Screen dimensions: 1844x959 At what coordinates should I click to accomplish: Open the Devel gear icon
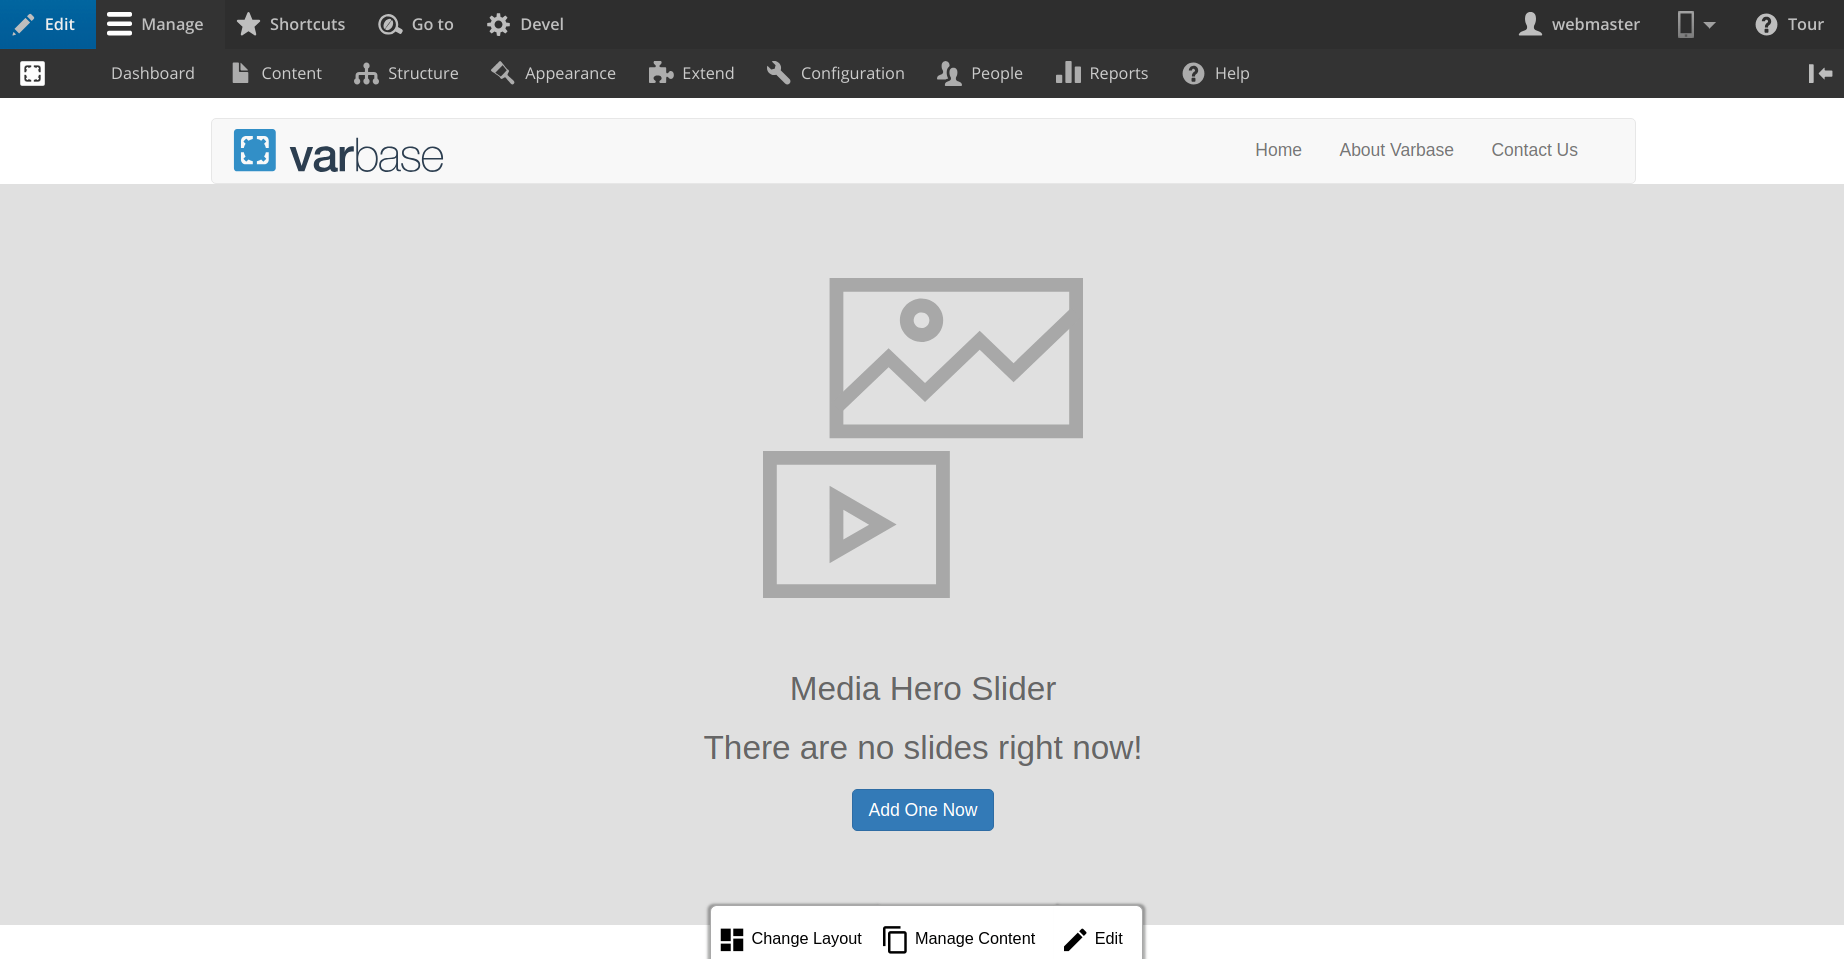498,24
